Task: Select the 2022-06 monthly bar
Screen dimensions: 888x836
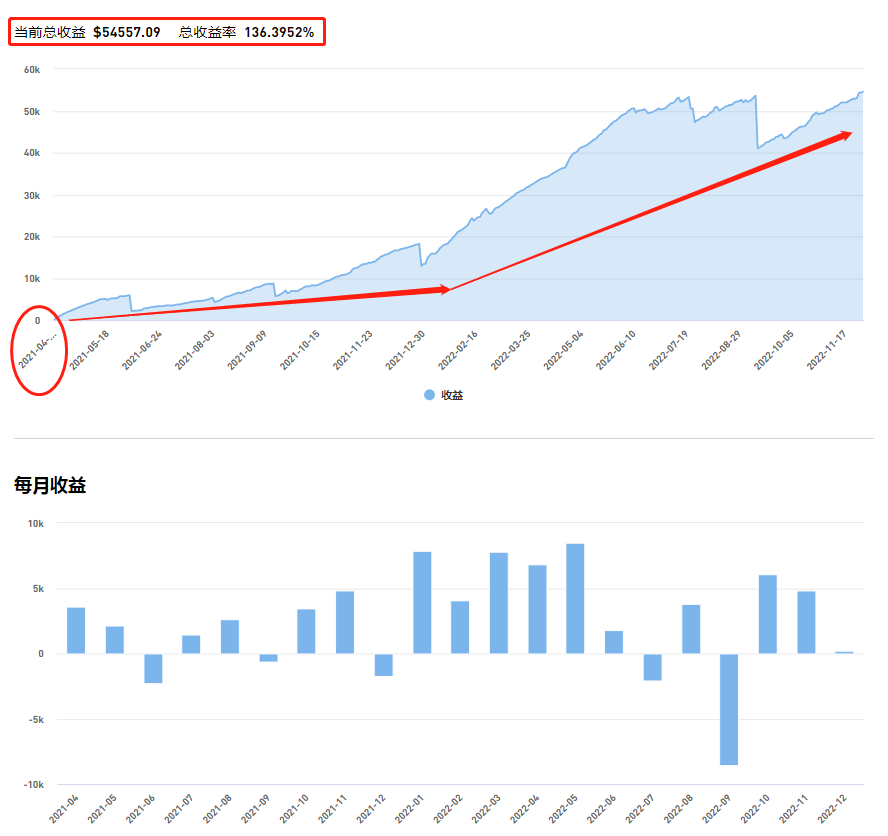Action: click(613, 642)
